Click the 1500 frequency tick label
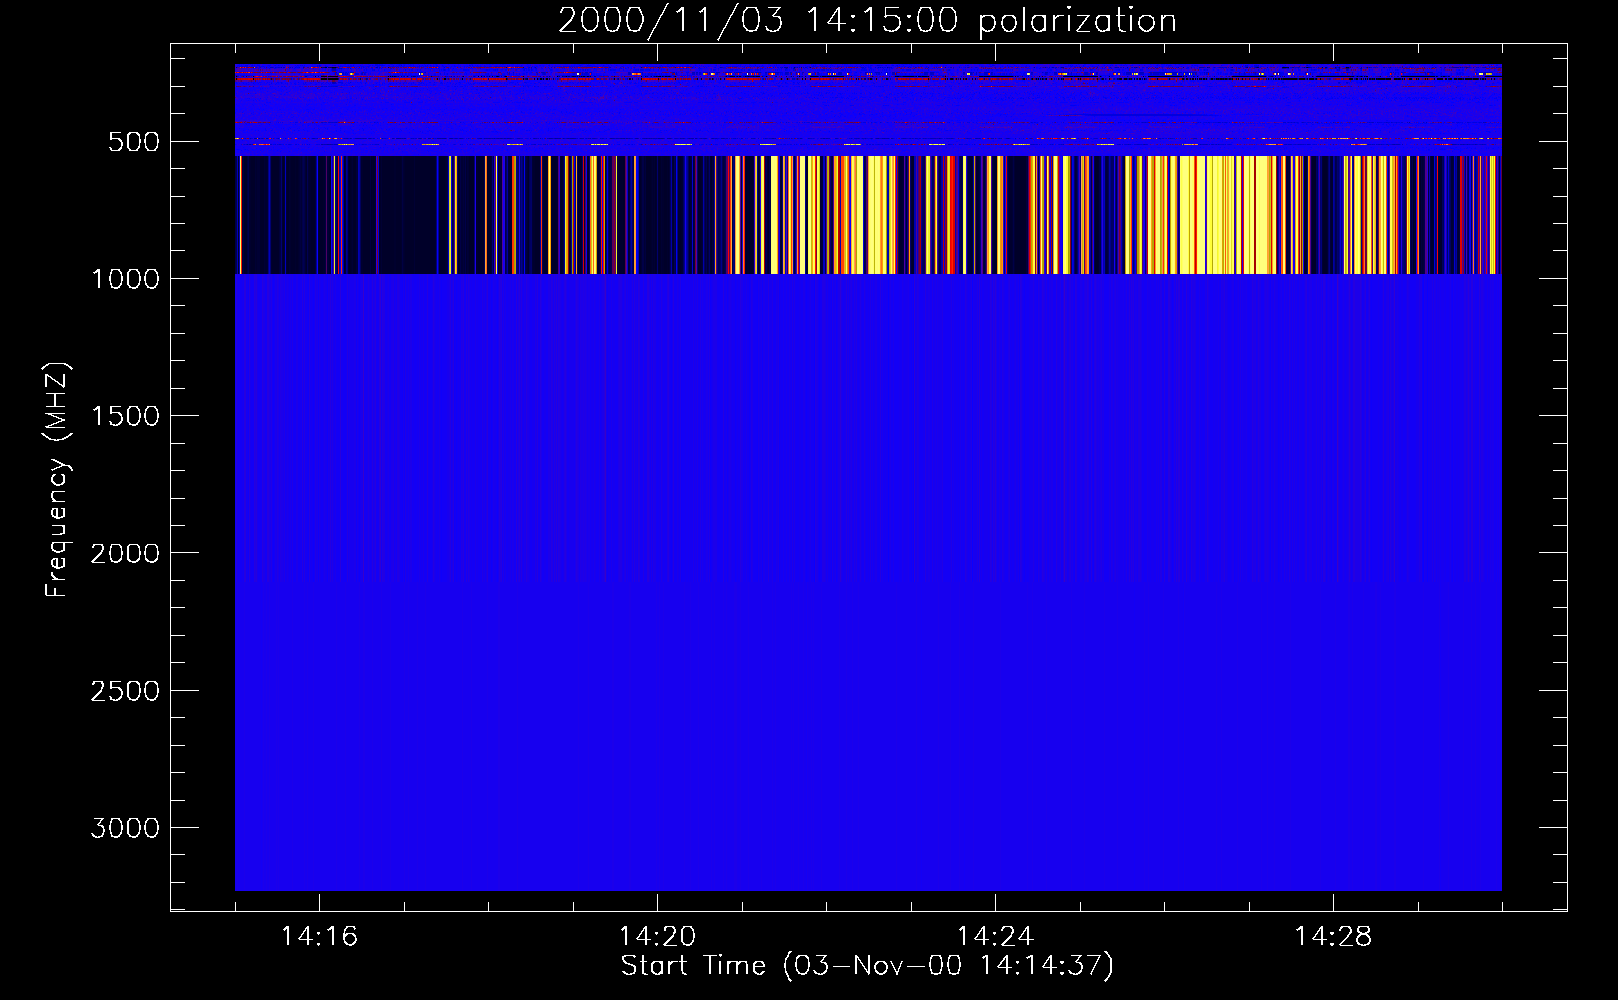 125,416
